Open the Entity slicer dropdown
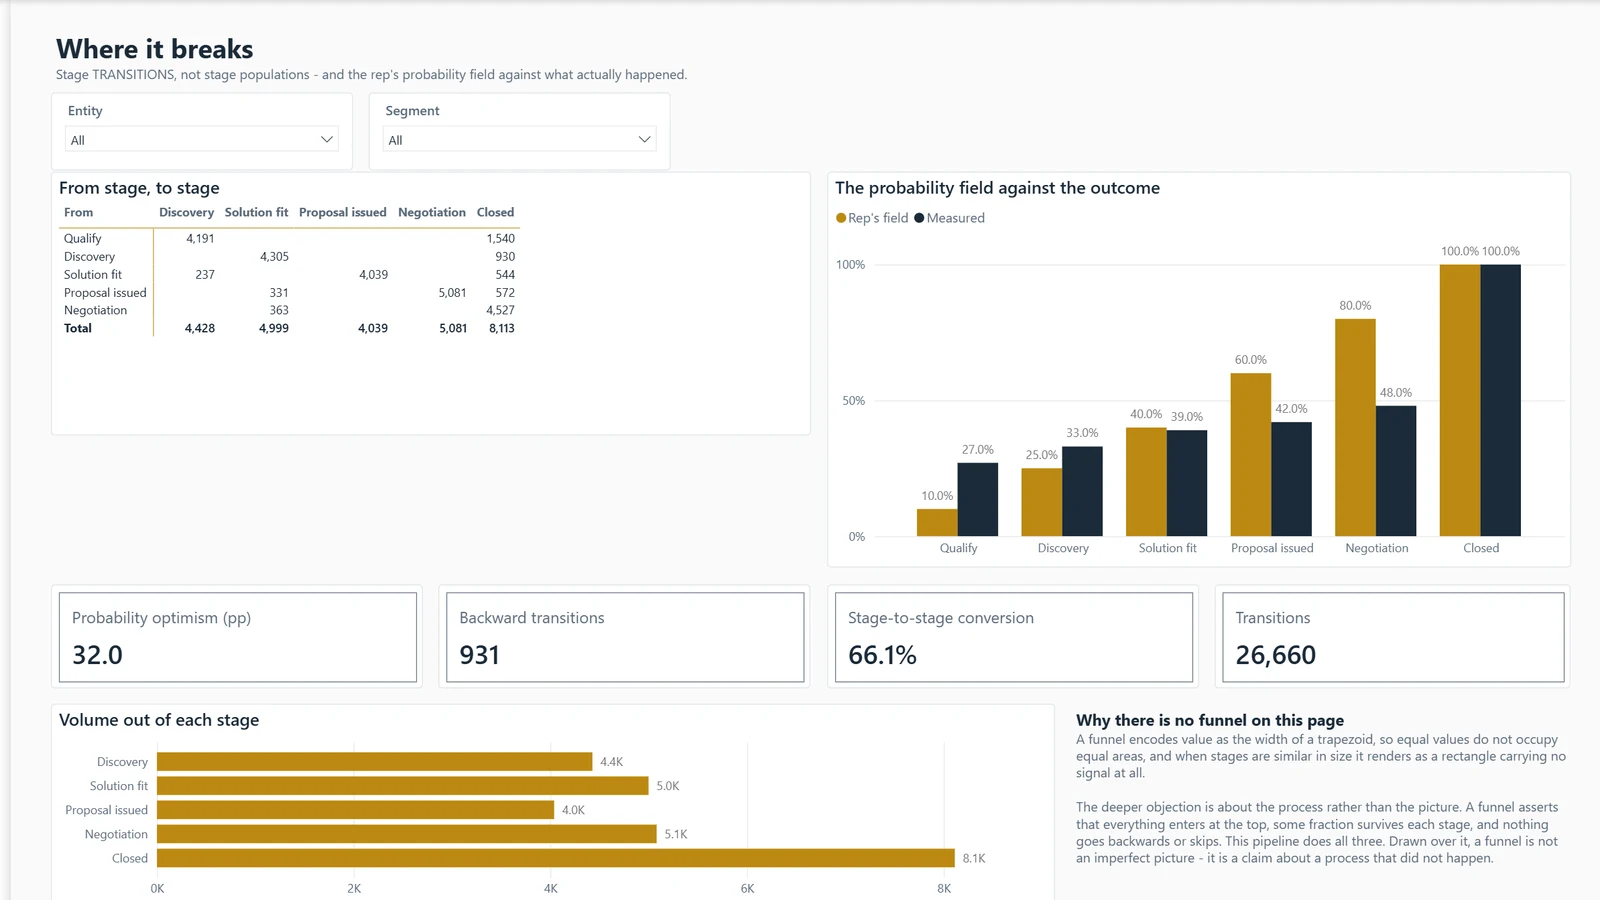This screenshot has height=900, width=1600. click(x=202, y=140)
